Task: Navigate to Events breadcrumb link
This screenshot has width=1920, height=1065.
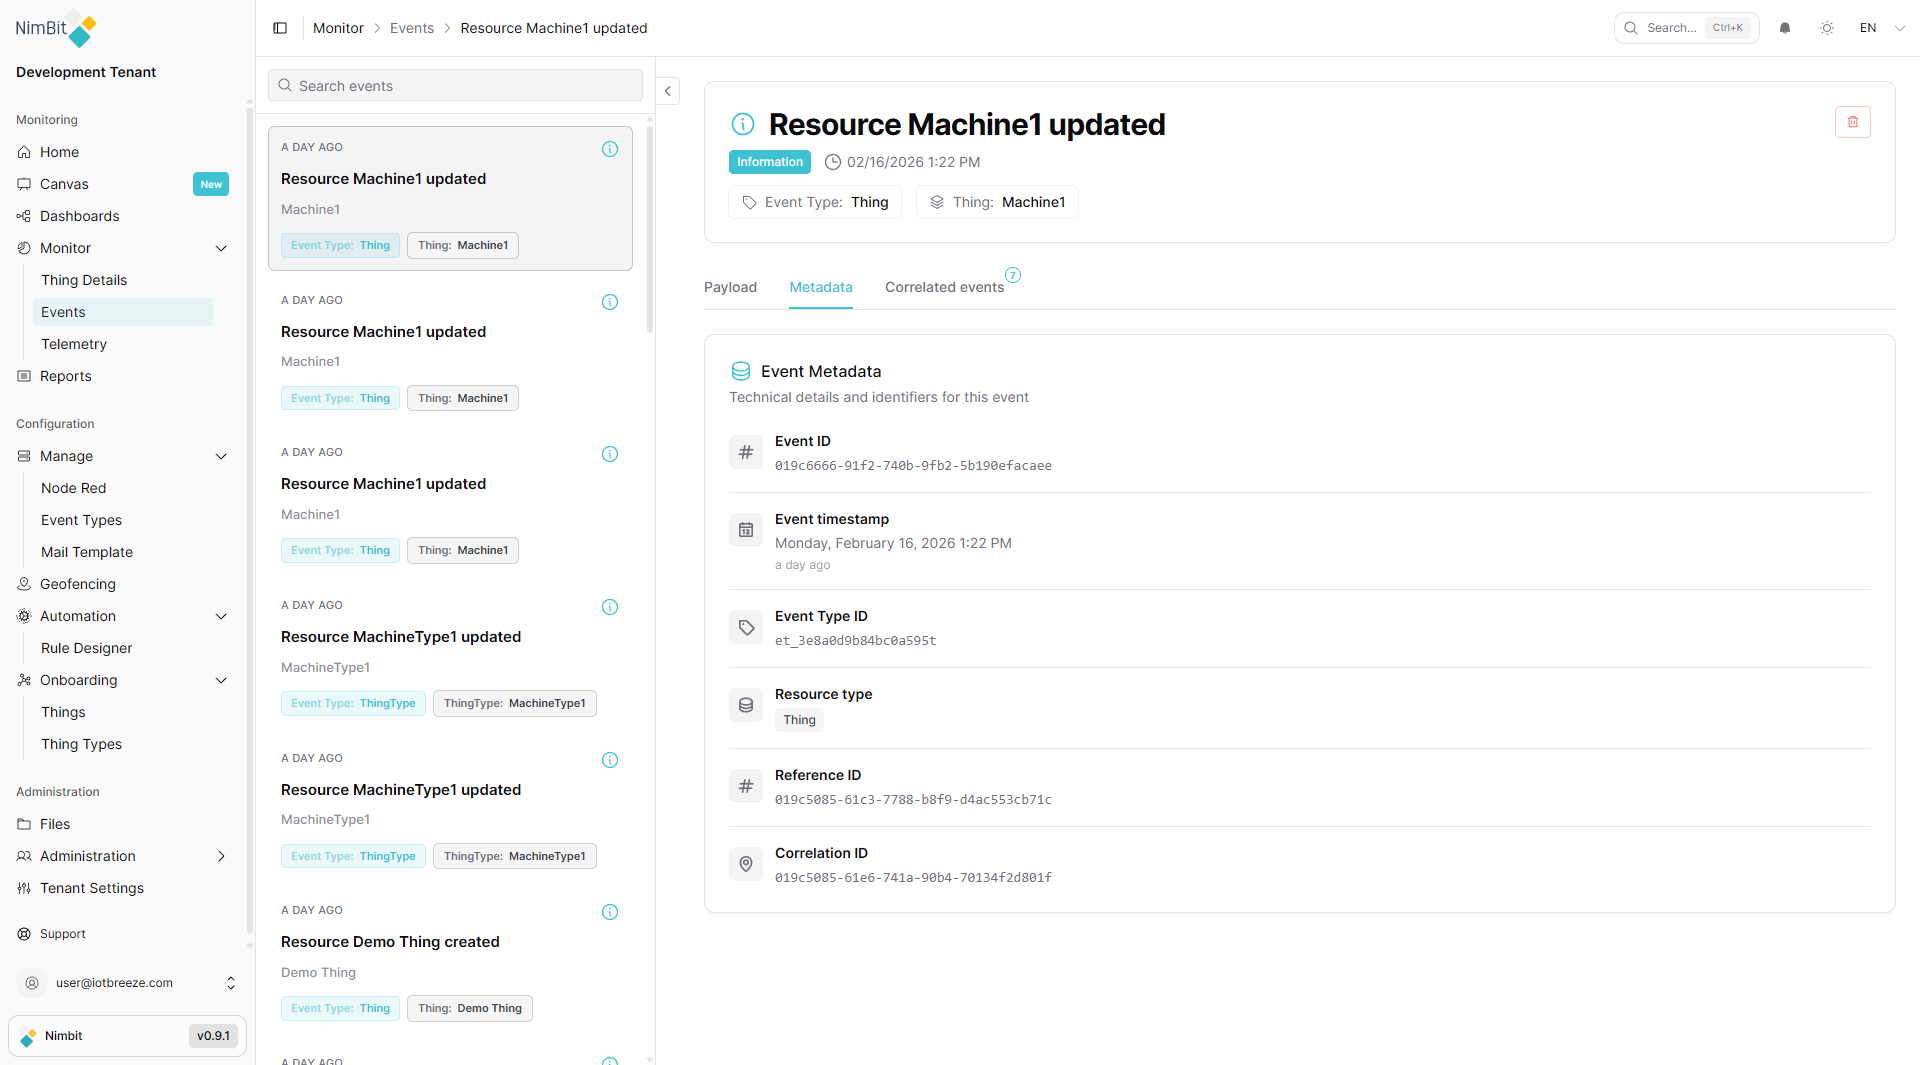Action: click(x=411, y=28)
